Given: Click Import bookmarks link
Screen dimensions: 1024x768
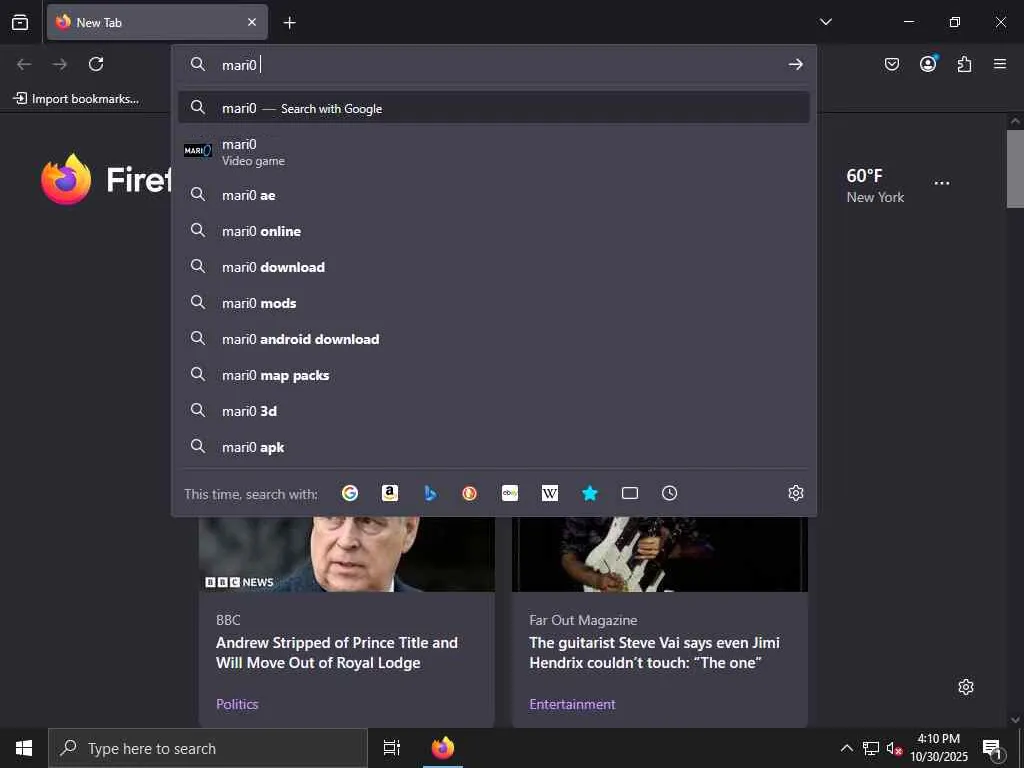Looking at the screenshot, I should tap(76, 99).
